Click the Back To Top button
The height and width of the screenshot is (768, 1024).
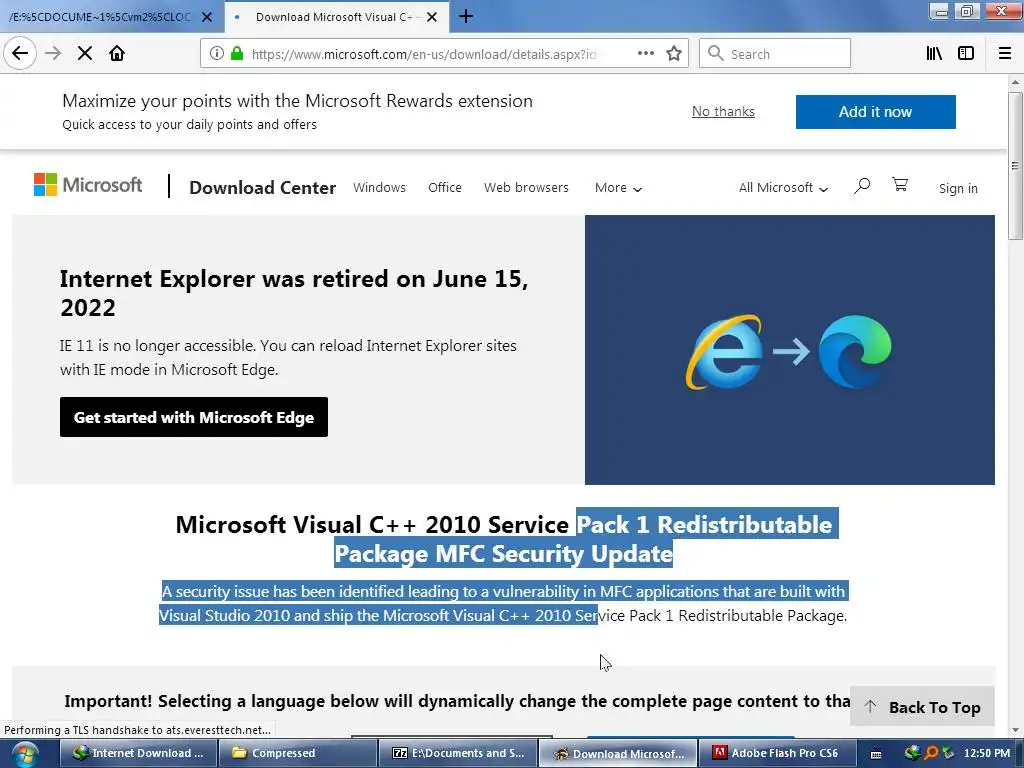(x=922, y=707)
